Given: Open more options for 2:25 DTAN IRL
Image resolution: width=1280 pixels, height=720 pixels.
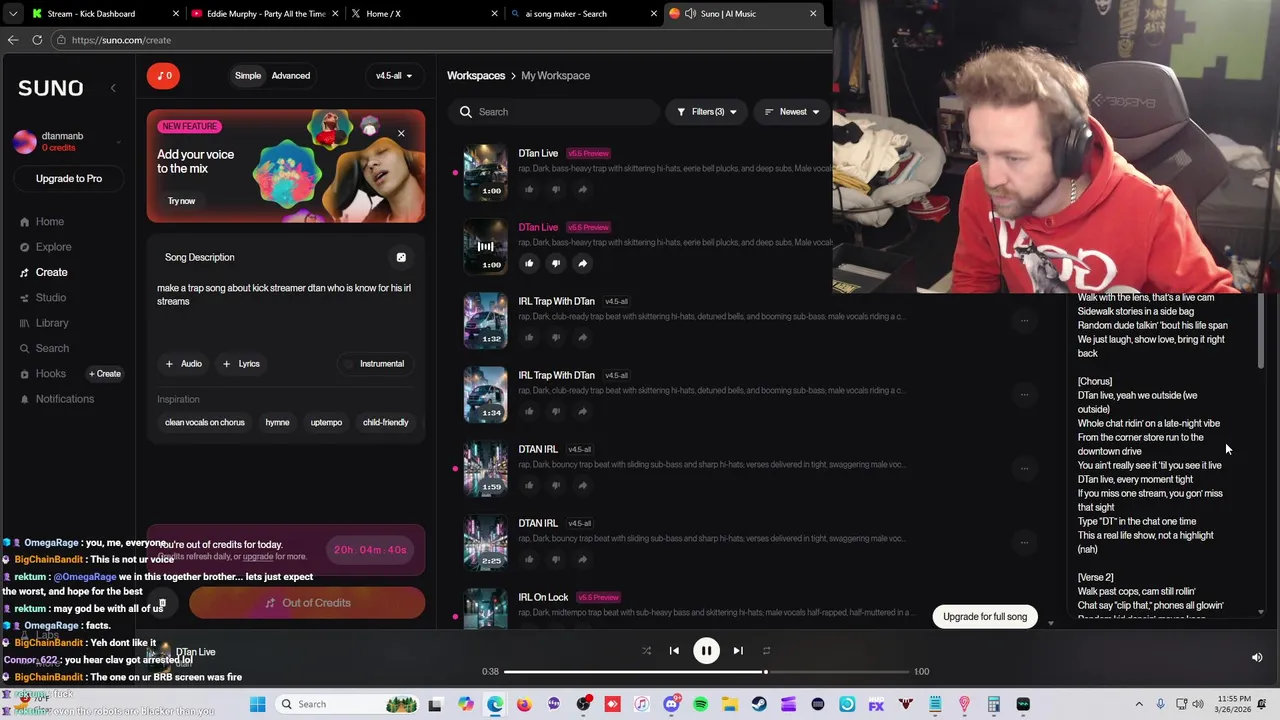Looking at the screenshot, I should pos(1024,543).
